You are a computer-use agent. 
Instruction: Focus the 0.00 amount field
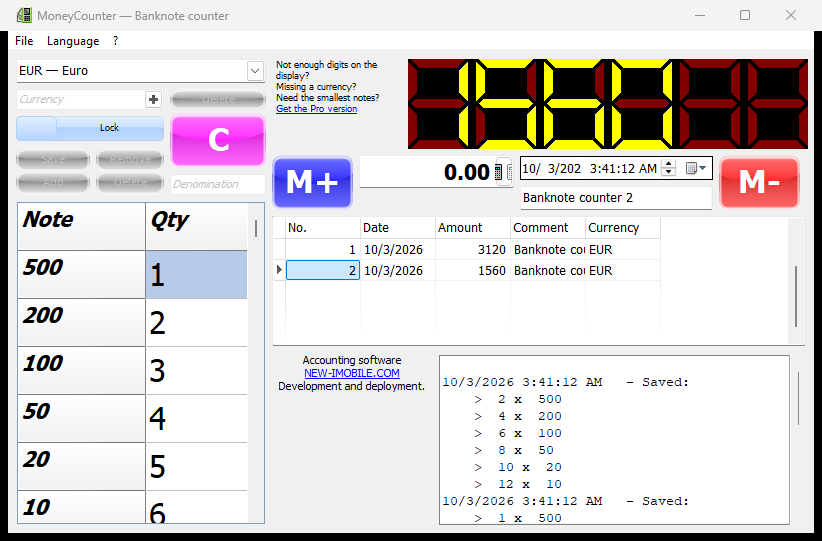(427, 172)
